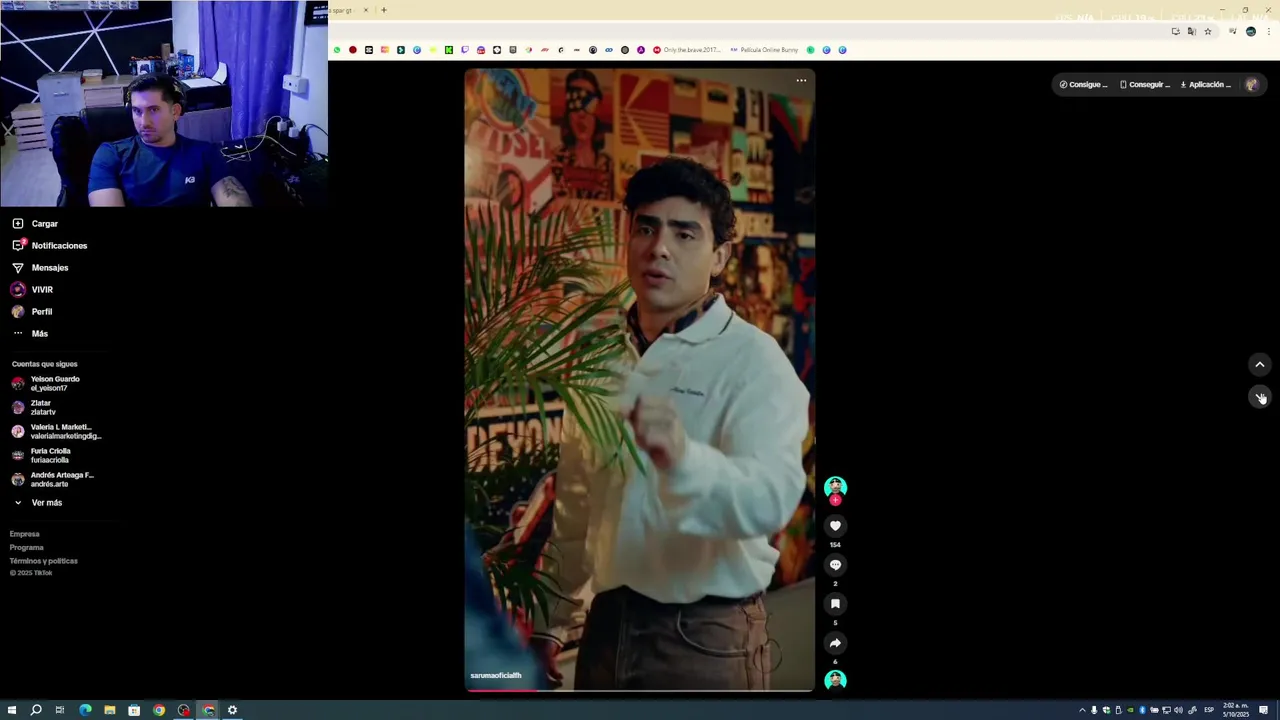Open followed account Zlatar

(x=34, y=408)
